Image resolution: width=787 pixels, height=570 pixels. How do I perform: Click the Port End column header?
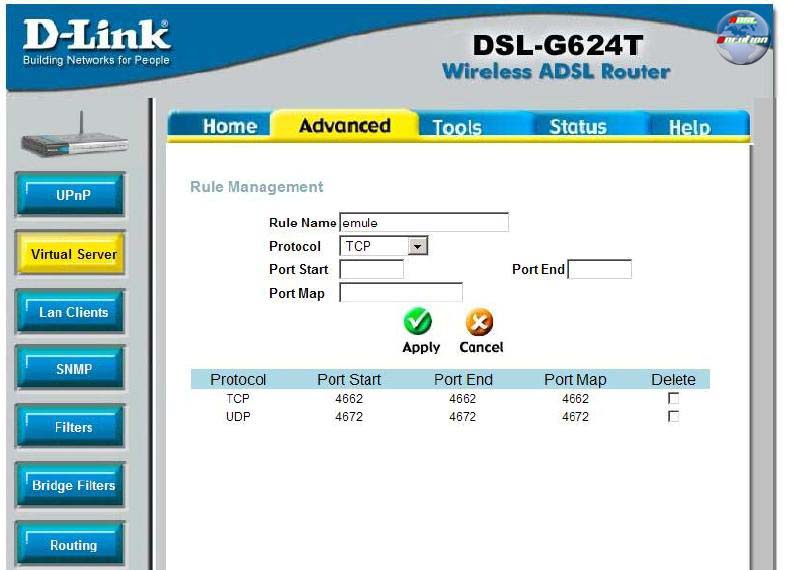[463, 379]
